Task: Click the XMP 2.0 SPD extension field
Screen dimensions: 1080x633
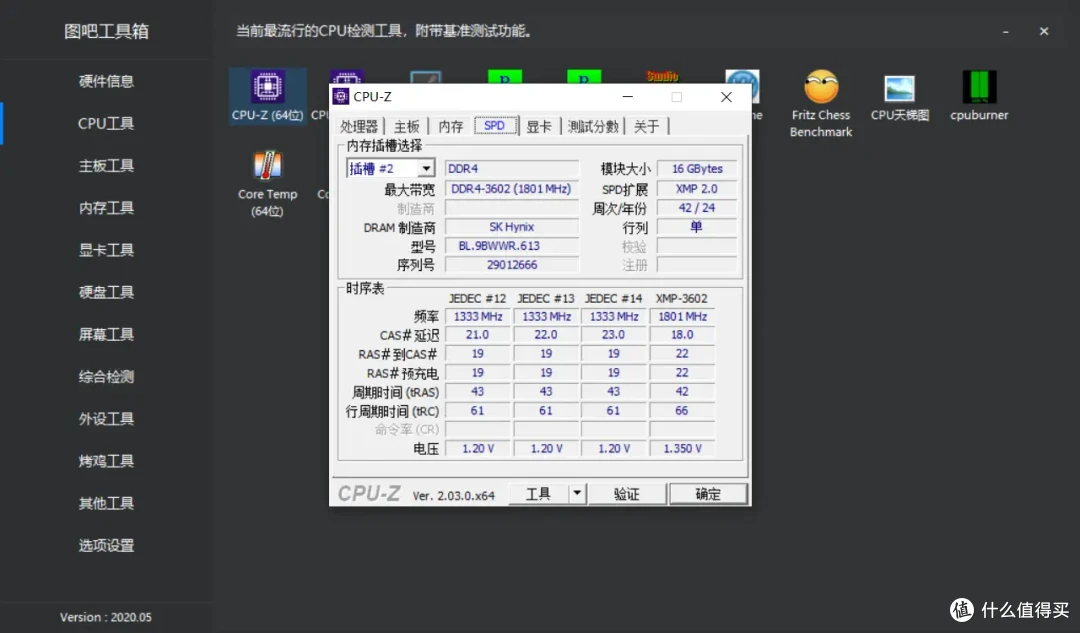Action: click(x=697, y=189)
